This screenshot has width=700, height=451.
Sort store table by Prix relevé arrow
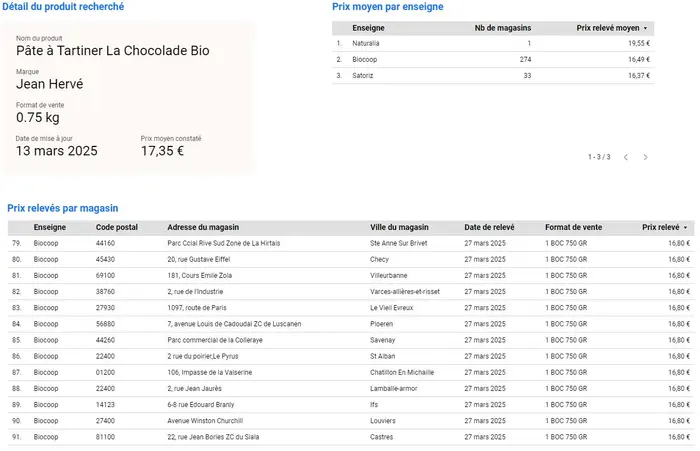(685, 228)
